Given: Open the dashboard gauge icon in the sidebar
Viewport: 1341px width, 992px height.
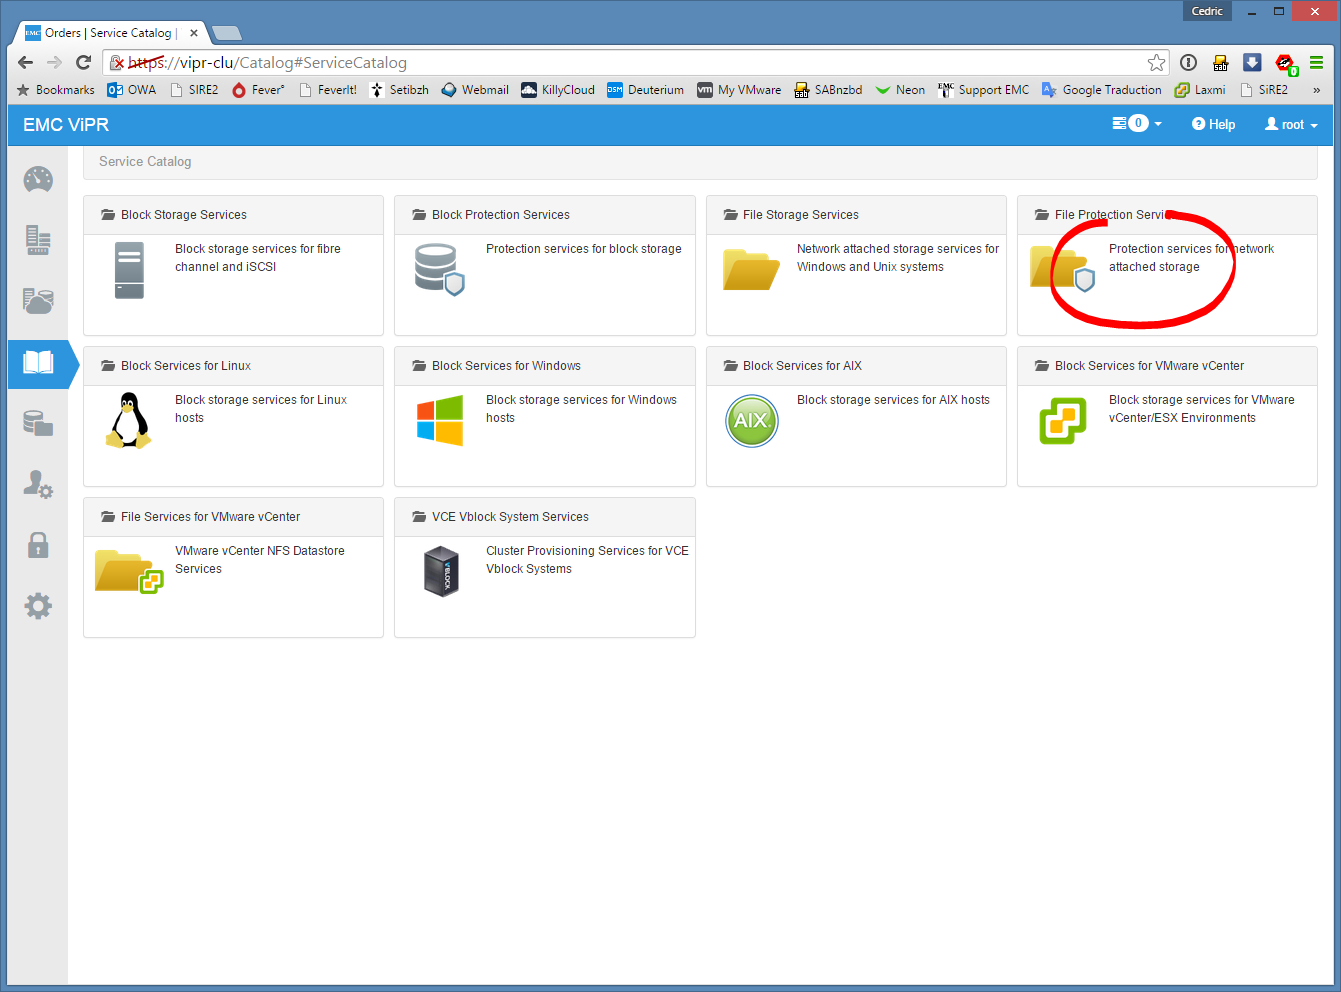Looking at the screenshot, I should click(38, 180).
